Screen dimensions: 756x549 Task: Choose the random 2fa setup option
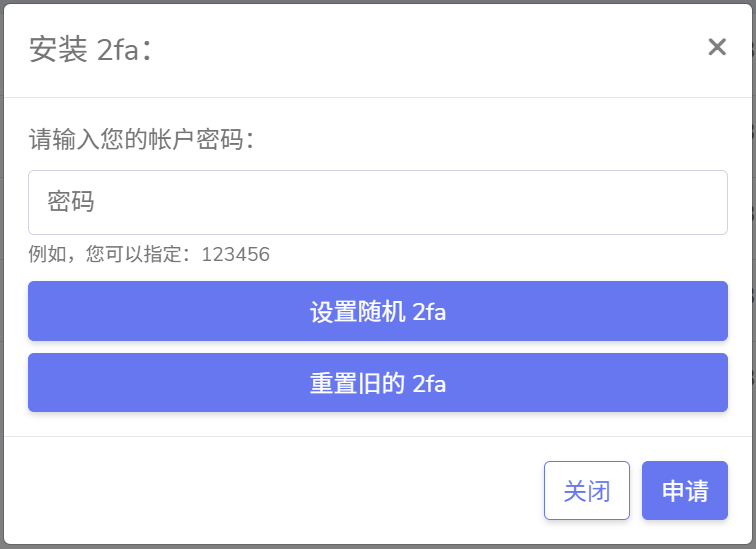[x=377, y=311]
